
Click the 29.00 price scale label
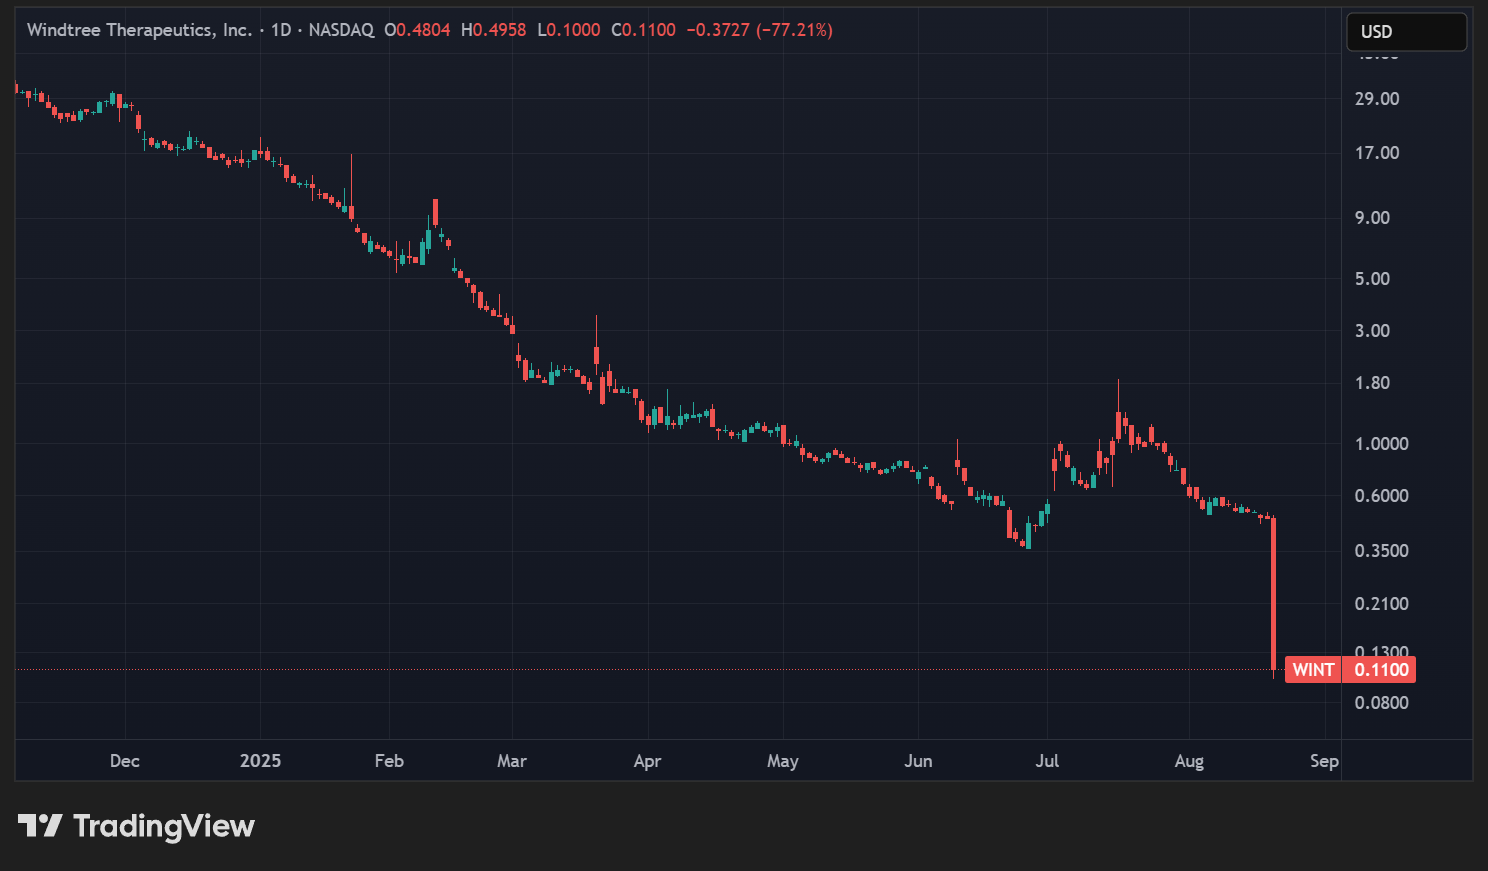tap(1377, 99)
